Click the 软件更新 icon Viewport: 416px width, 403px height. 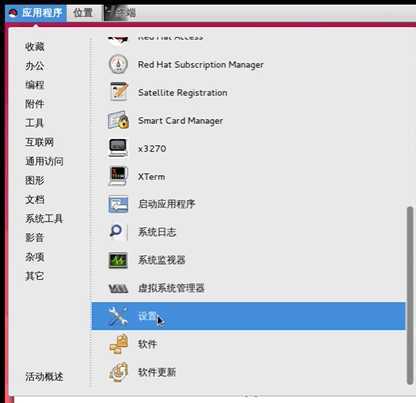pyautogui.click(x=118, y=372)
